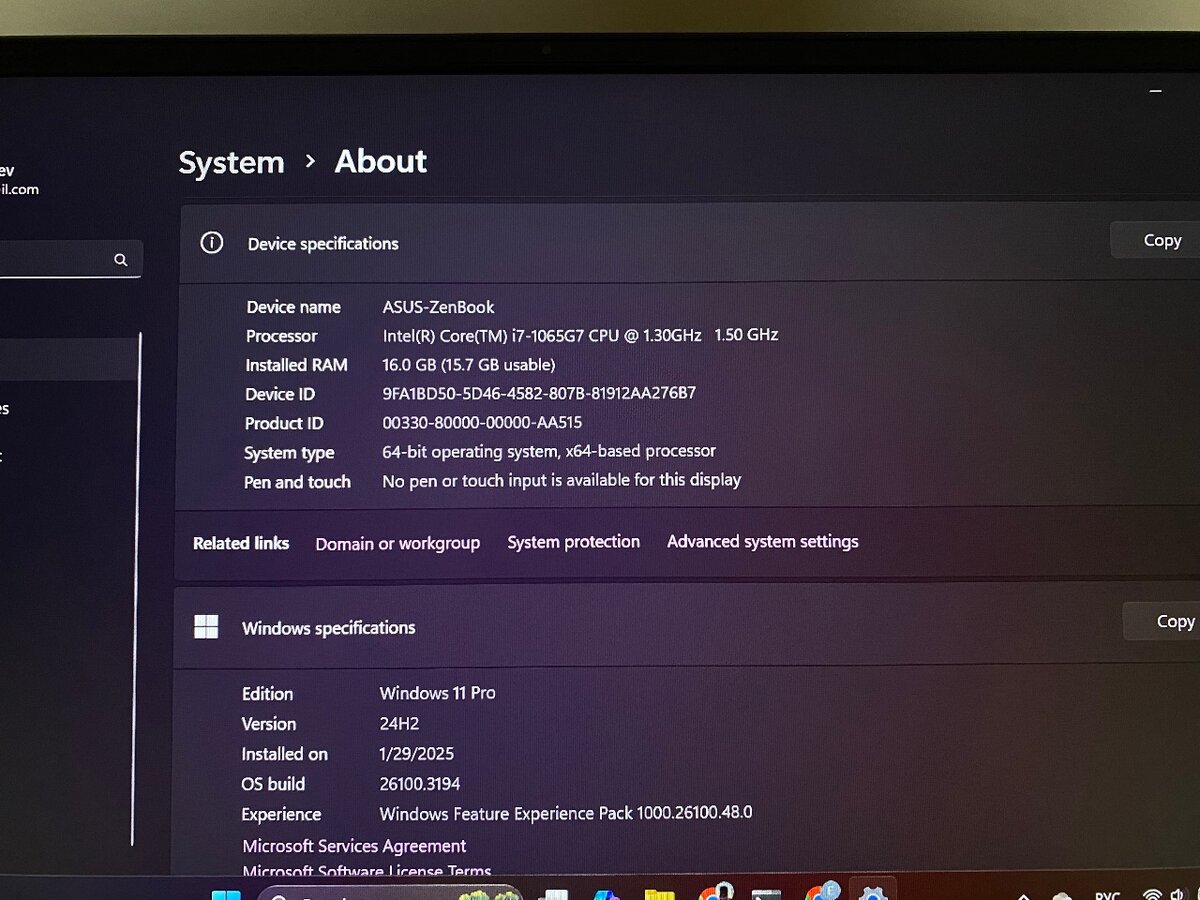The width and height of the screenshot is (1200, 900).
Task: Expand hidden icons chevron in system tray
Action: click(x=1022, y=893)
